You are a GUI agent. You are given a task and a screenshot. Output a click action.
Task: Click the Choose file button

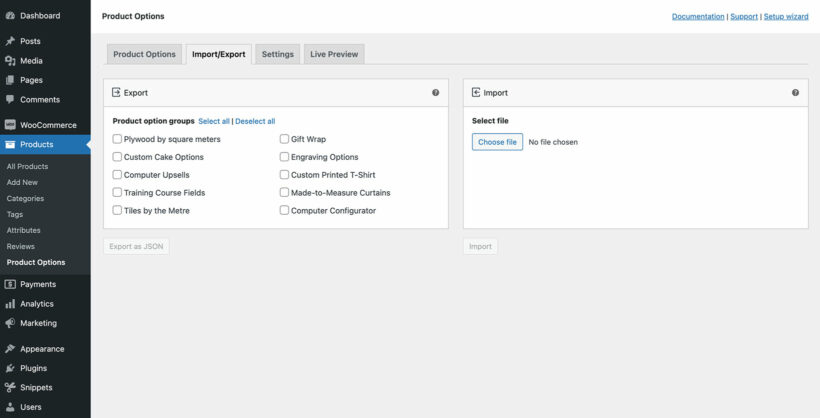(x=497, y=142)
